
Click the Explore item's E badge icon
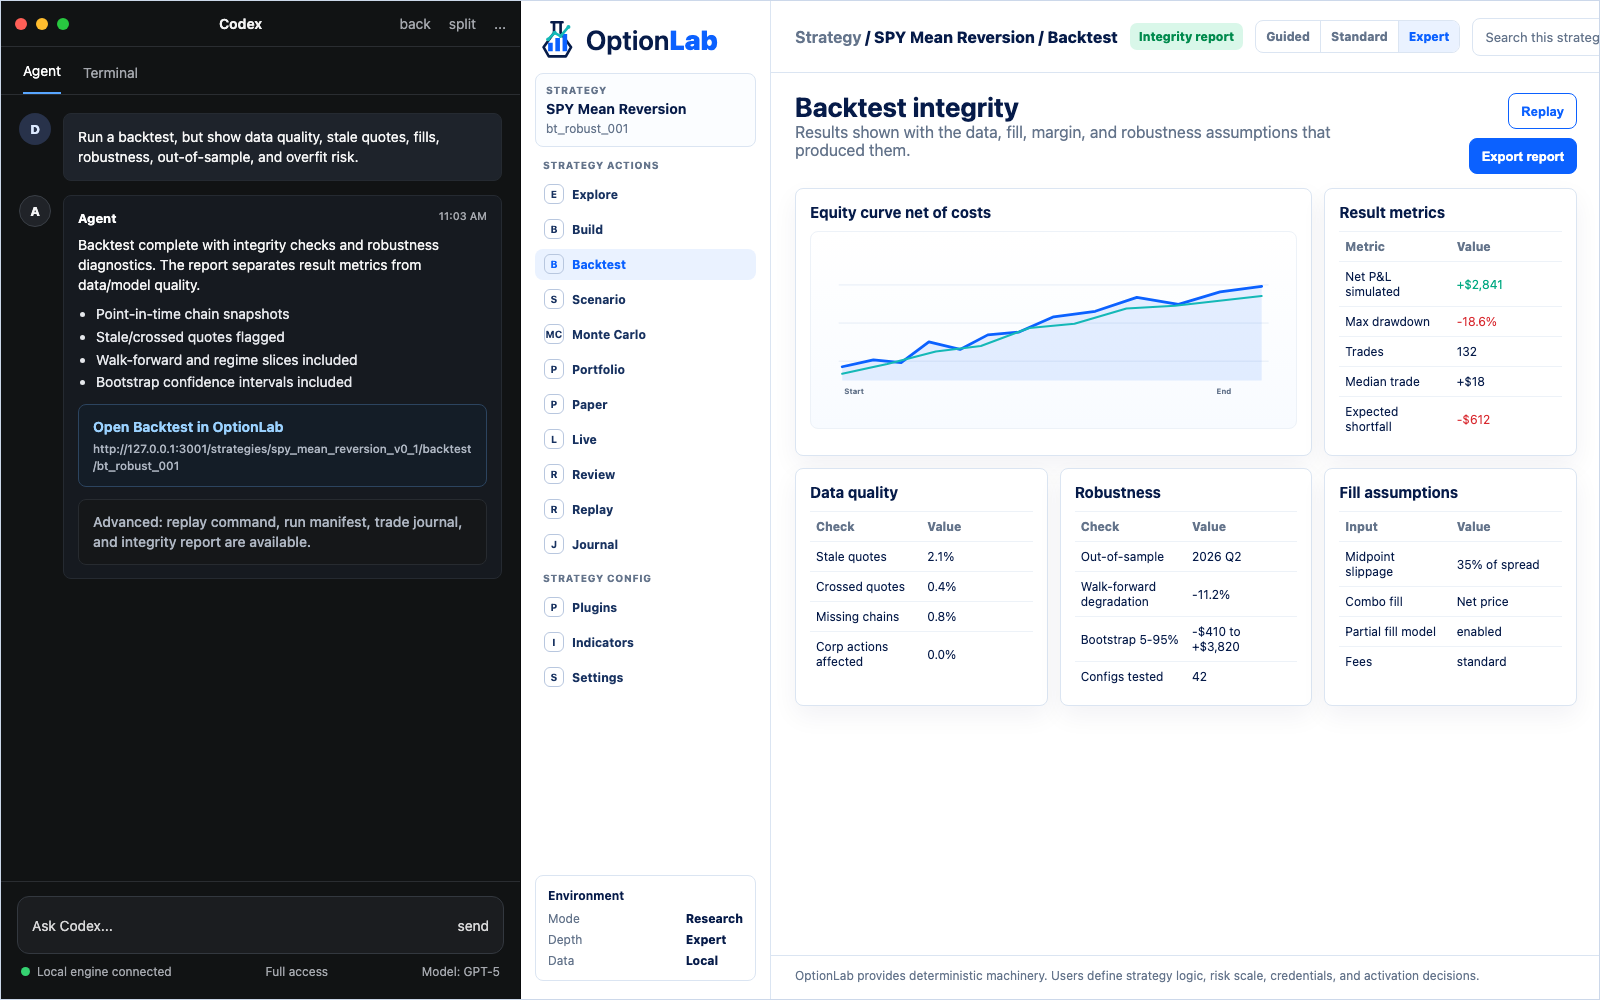pos(554,194)
